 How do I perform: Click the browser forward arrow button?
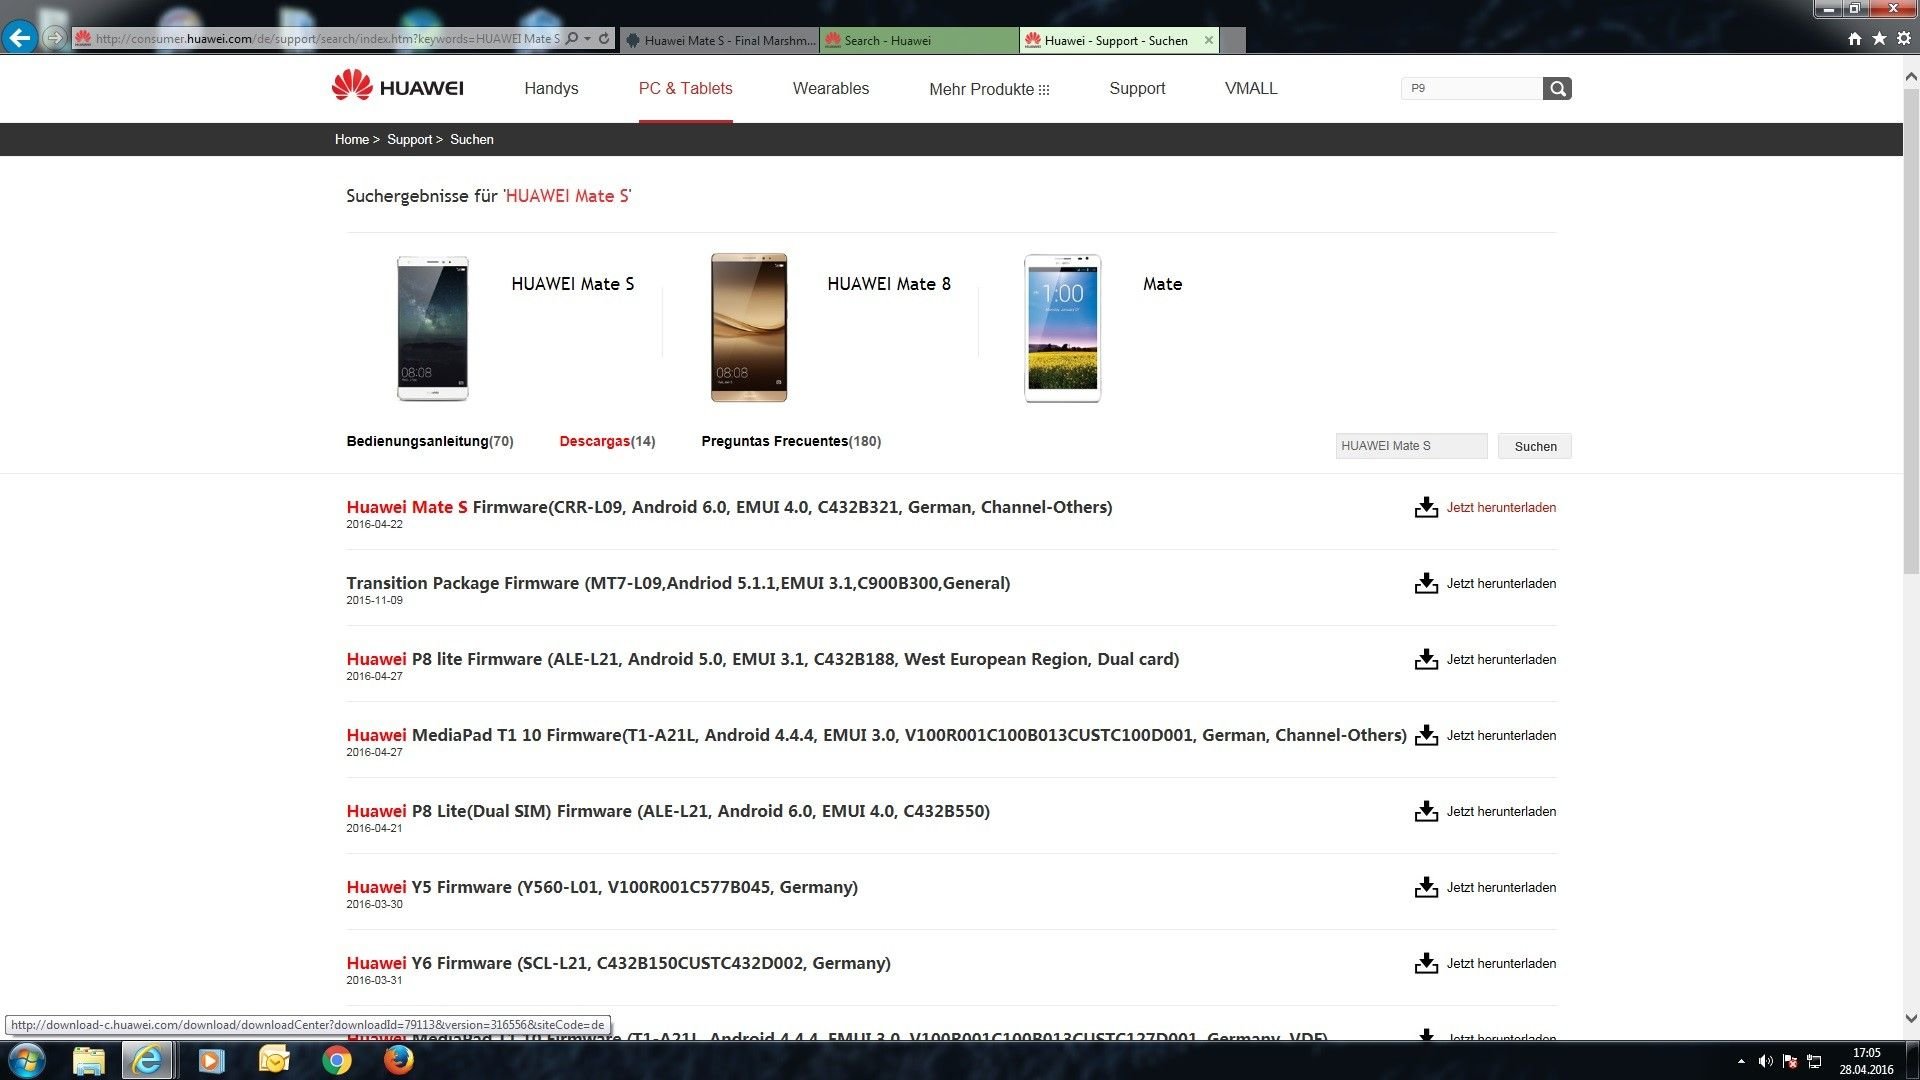(54, 38)
